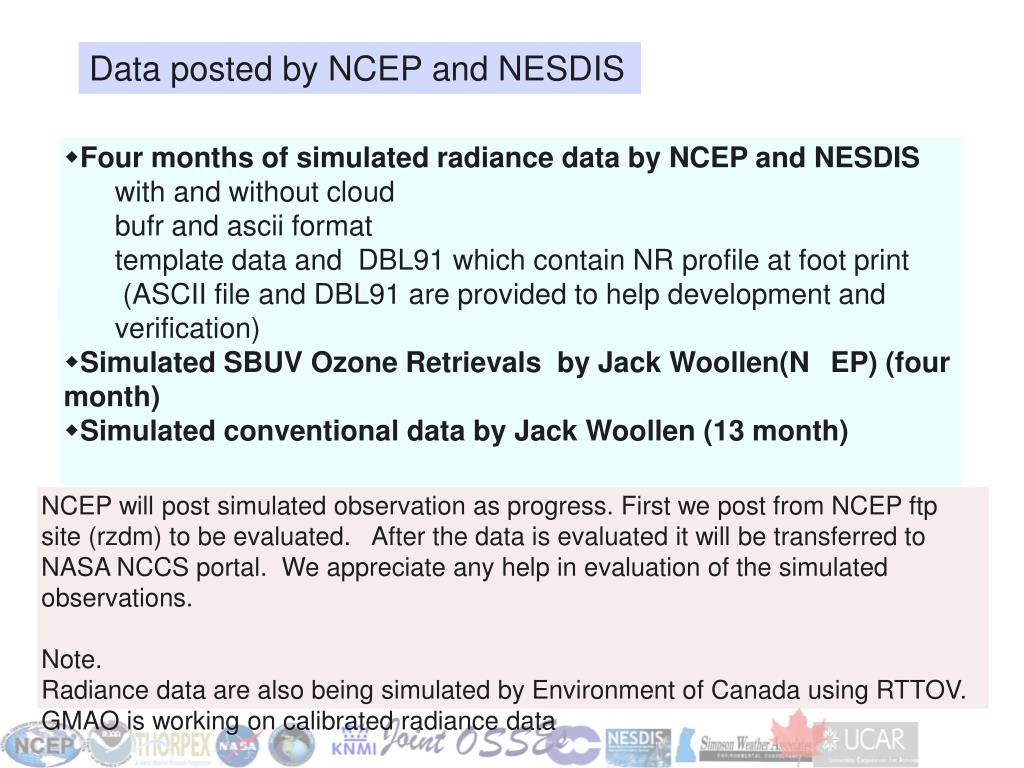The width and height of the screenshot is (1024, 768).
Task: Select the 'bufr and ascii format' line
Action: click(x=243, y=226)
